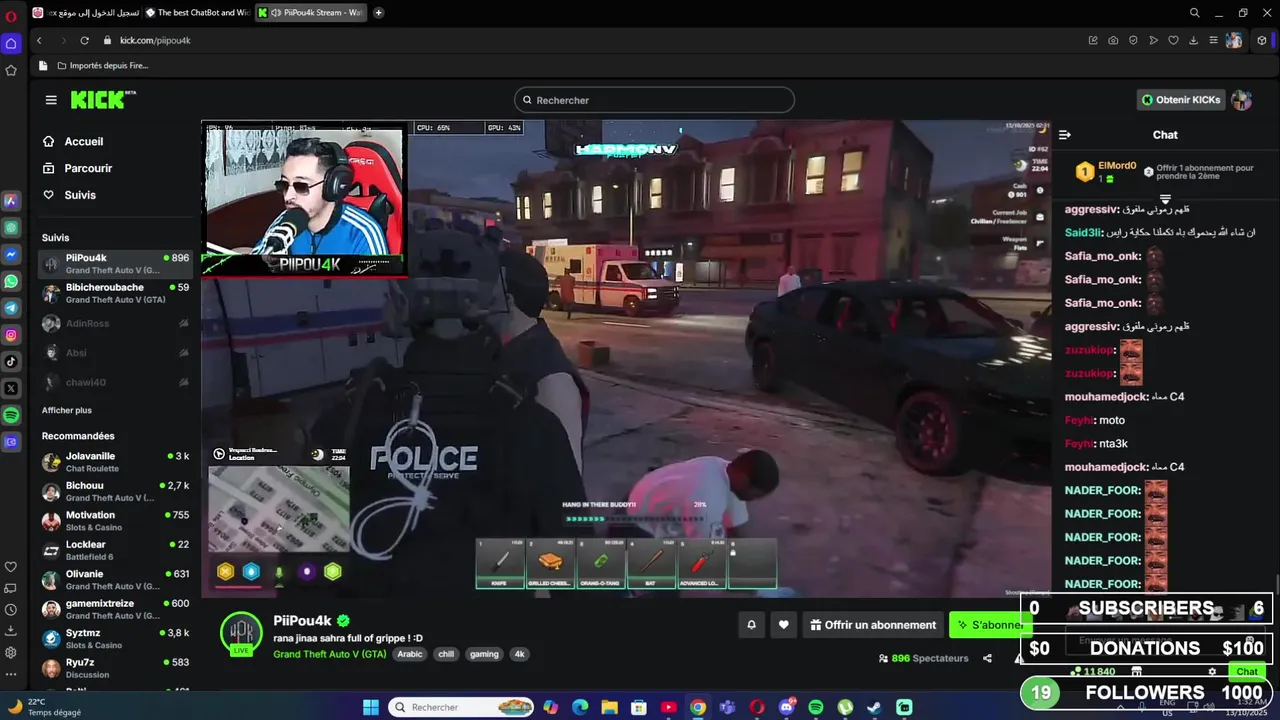
Task: Open Opera Easy Setup sliders icon
Action: pos(1213,40)
